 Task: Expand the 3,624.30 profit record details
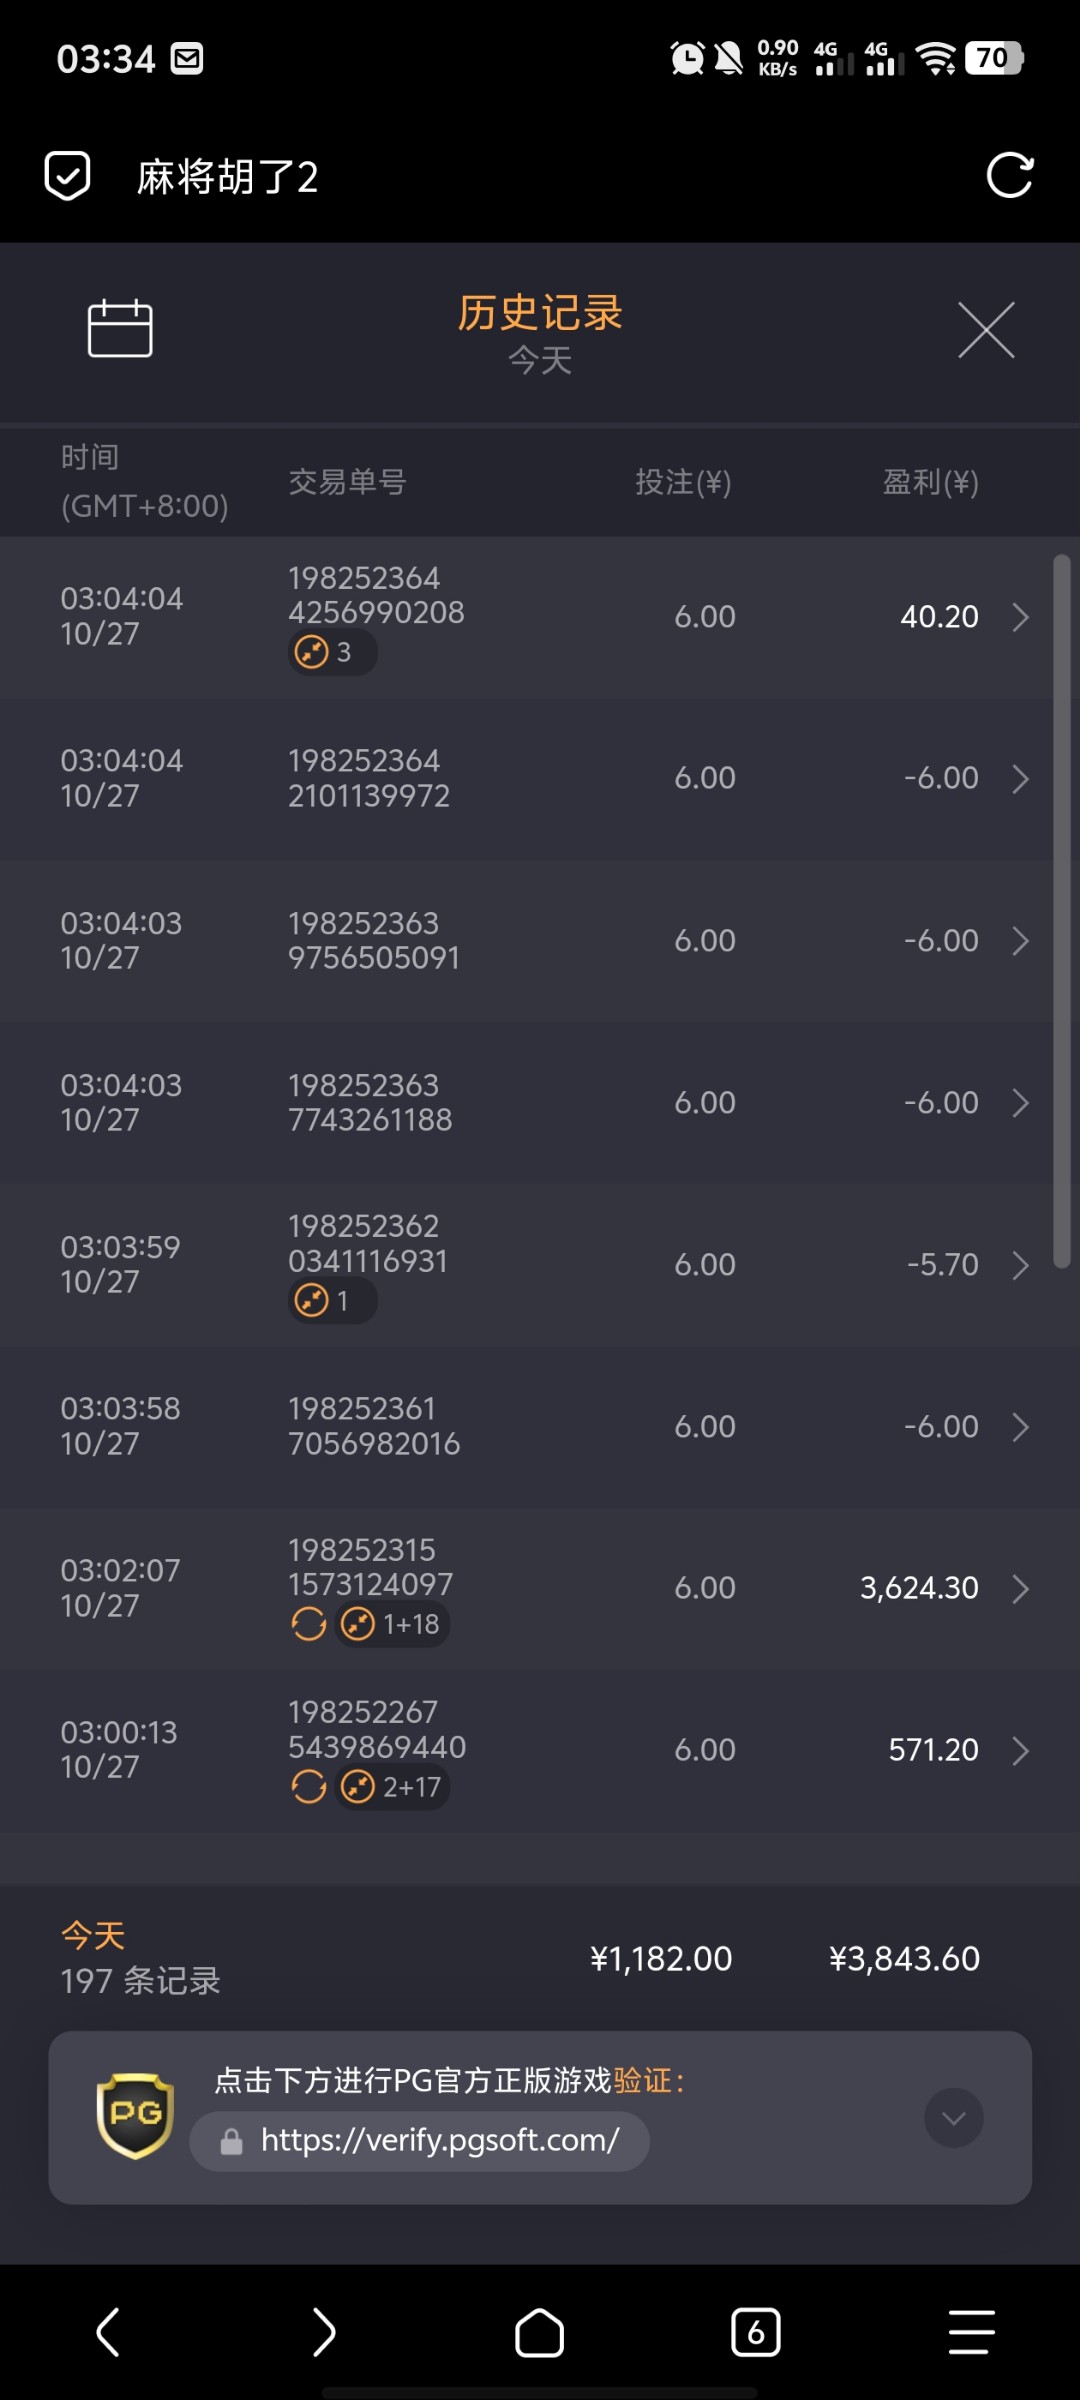point(1020,1588)
